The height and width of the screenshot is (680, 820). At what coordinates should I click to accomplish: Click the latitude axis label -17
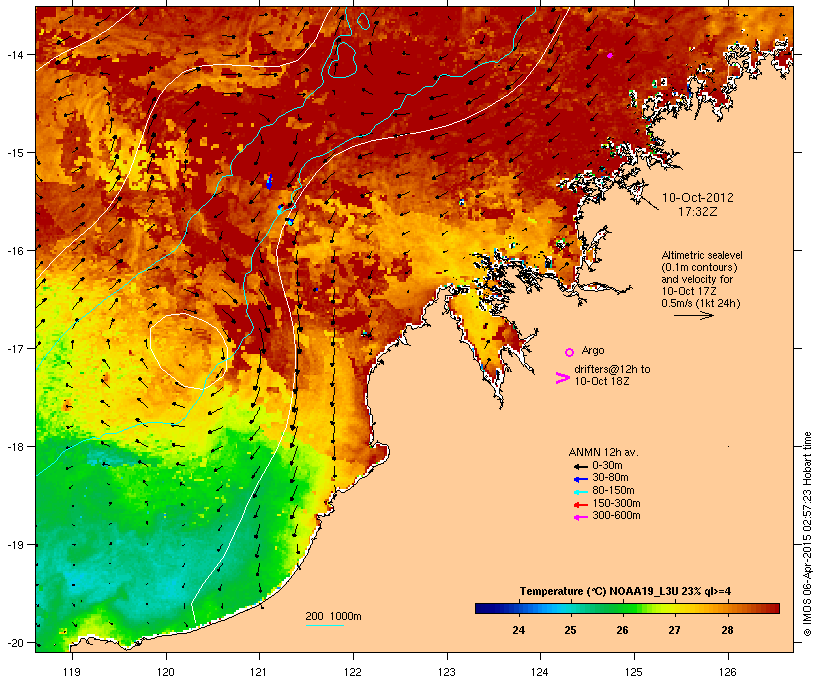click(14, 348)
